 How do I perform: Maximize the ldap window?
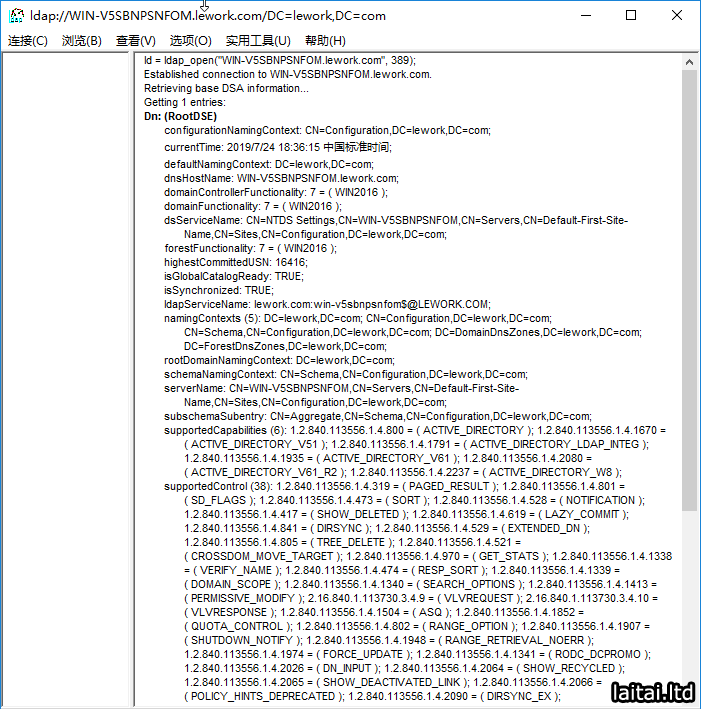click(631, 16)
